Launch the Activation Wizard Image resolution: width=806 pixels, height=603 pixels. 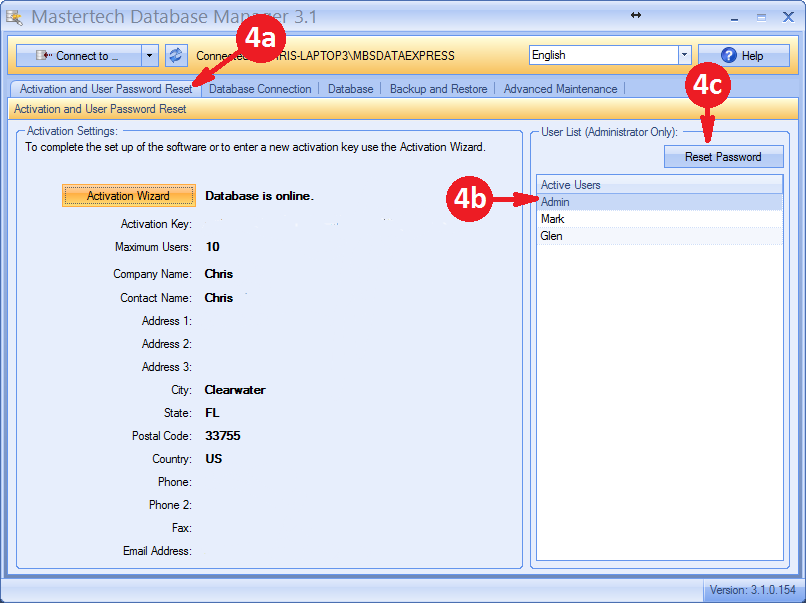click(129, 196)
